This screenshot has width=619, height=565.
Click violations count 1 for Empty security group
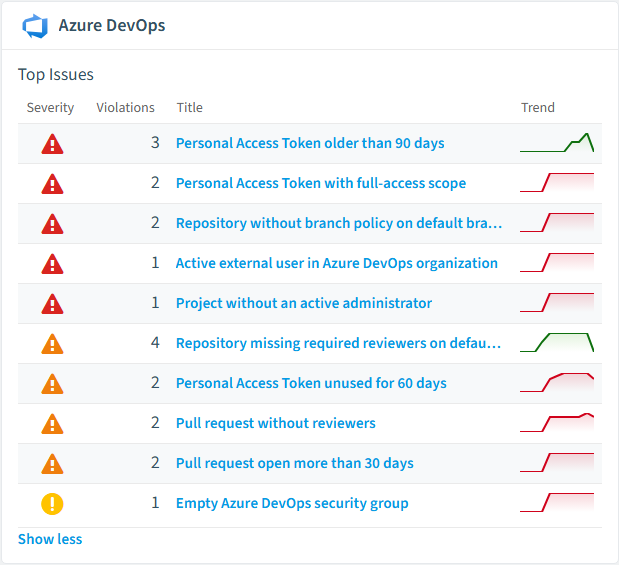coord(156,503)
